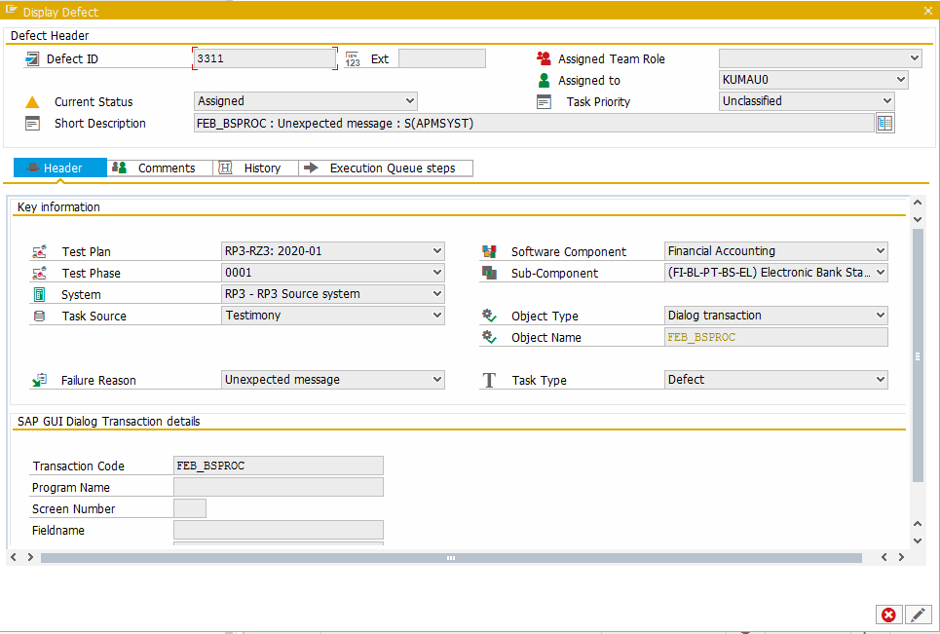Click the Failure Reason icon
940x634 pixels.
point(39,380)
